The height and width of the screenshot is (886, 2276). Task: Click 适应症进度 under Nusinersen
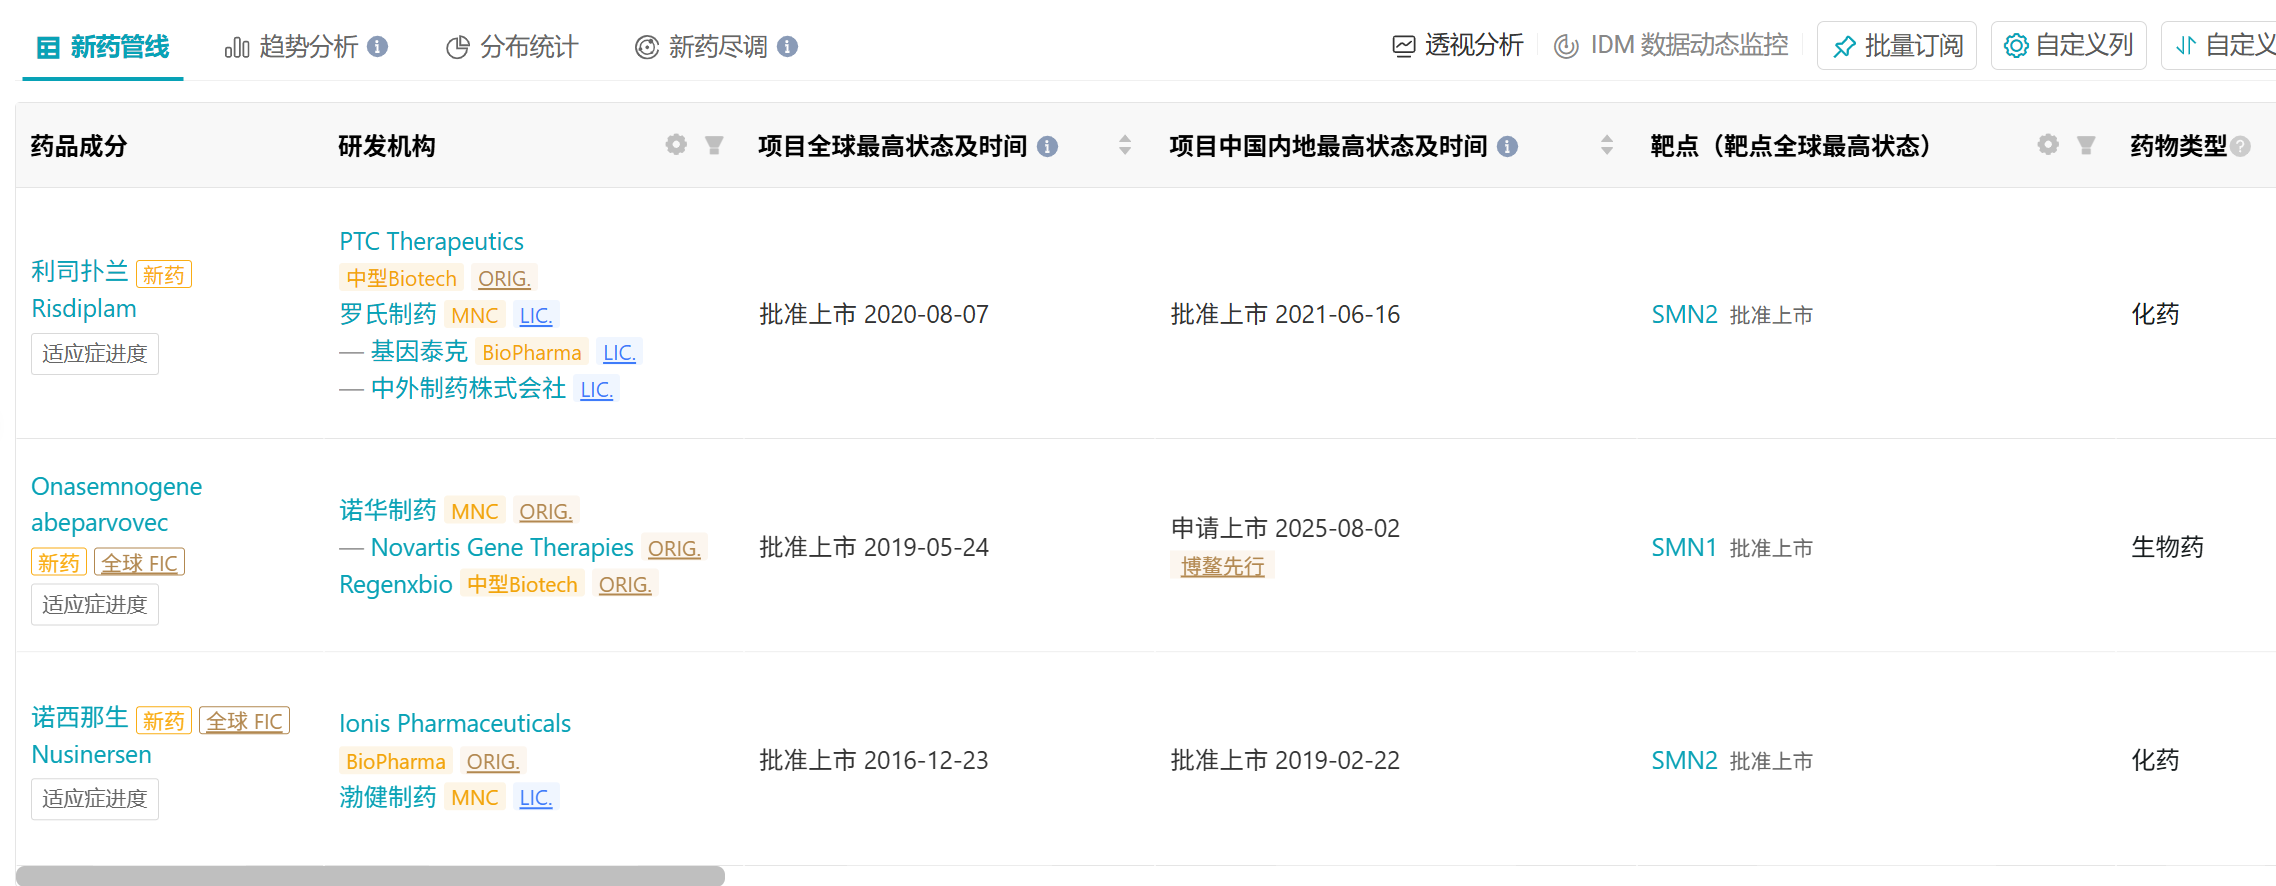95,799
